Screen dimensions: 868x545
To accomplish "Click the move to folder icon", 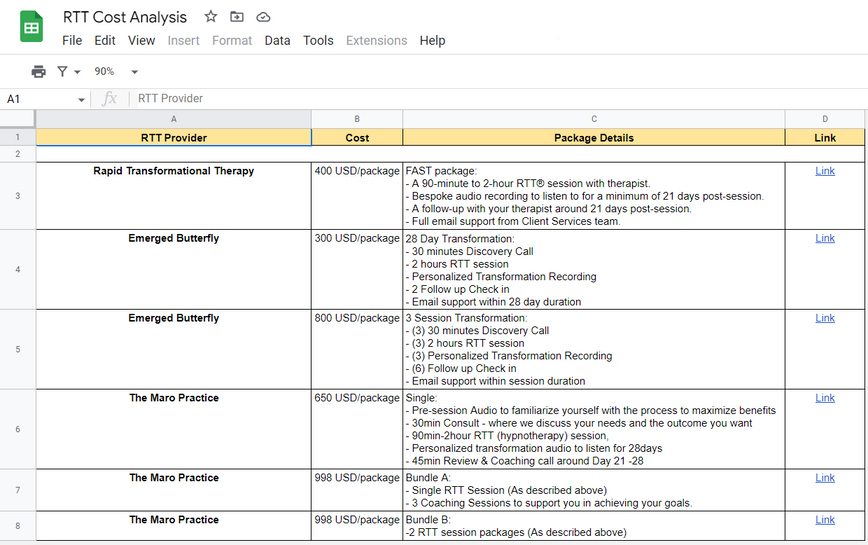I will (237, 17).
